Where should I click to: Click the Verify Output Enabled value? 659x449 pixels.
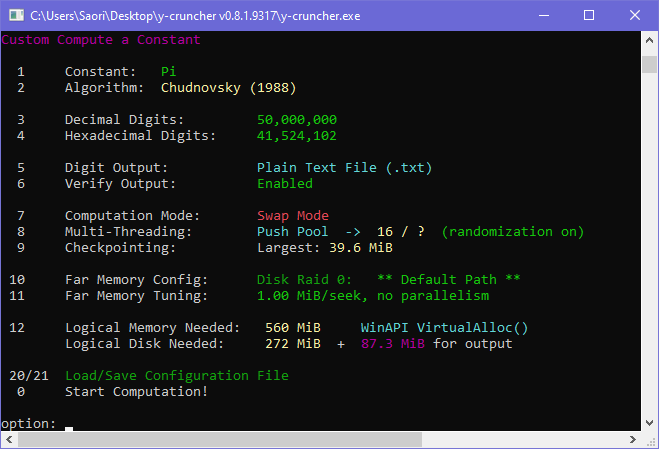point(284,184)
